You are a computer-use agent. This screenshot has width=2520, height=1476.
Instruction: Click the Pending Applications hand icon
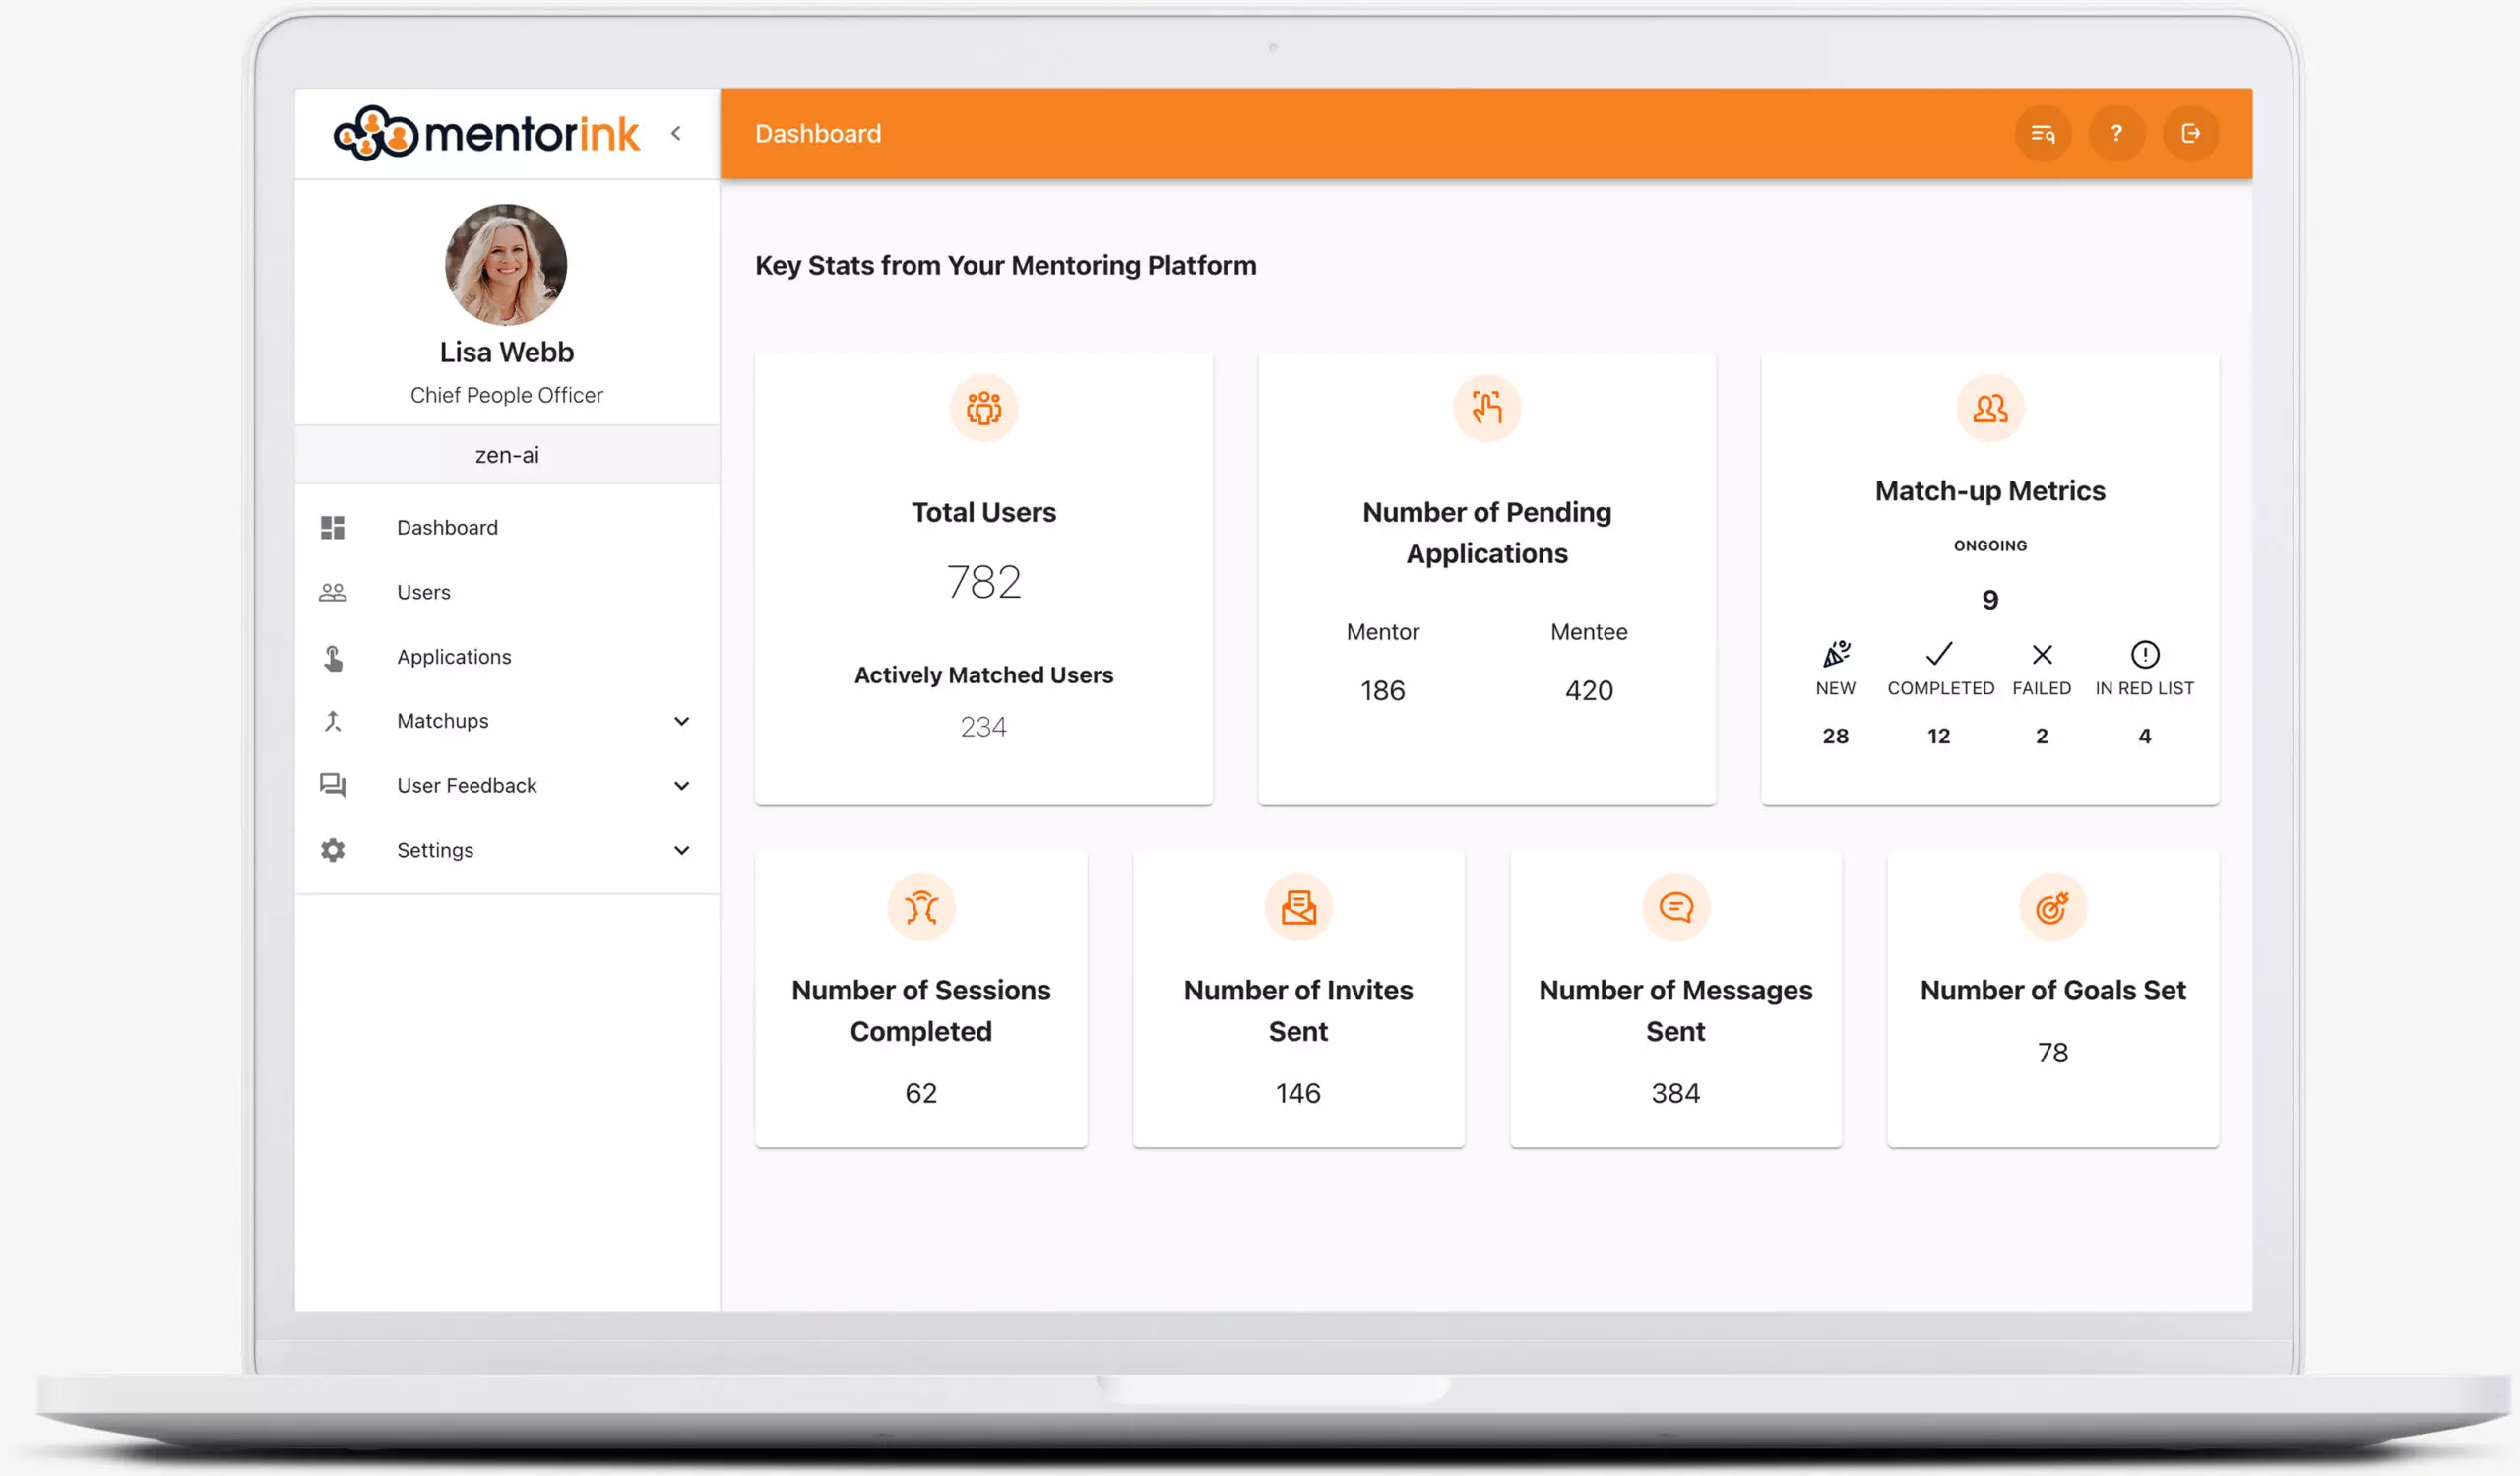tap(1486, 408)
